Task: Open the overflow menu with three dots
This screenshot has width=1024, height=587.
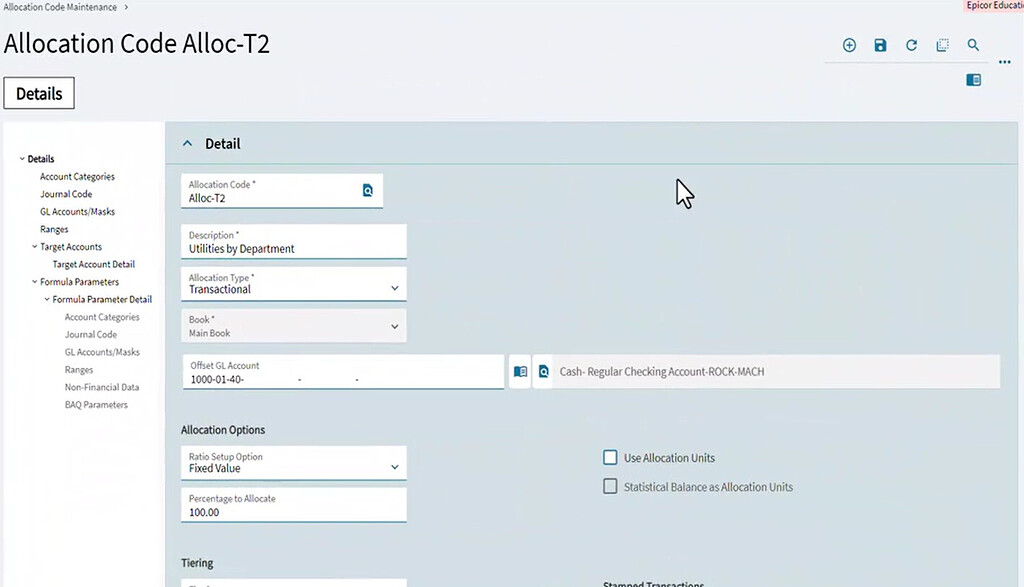Action: (1005, 61)
